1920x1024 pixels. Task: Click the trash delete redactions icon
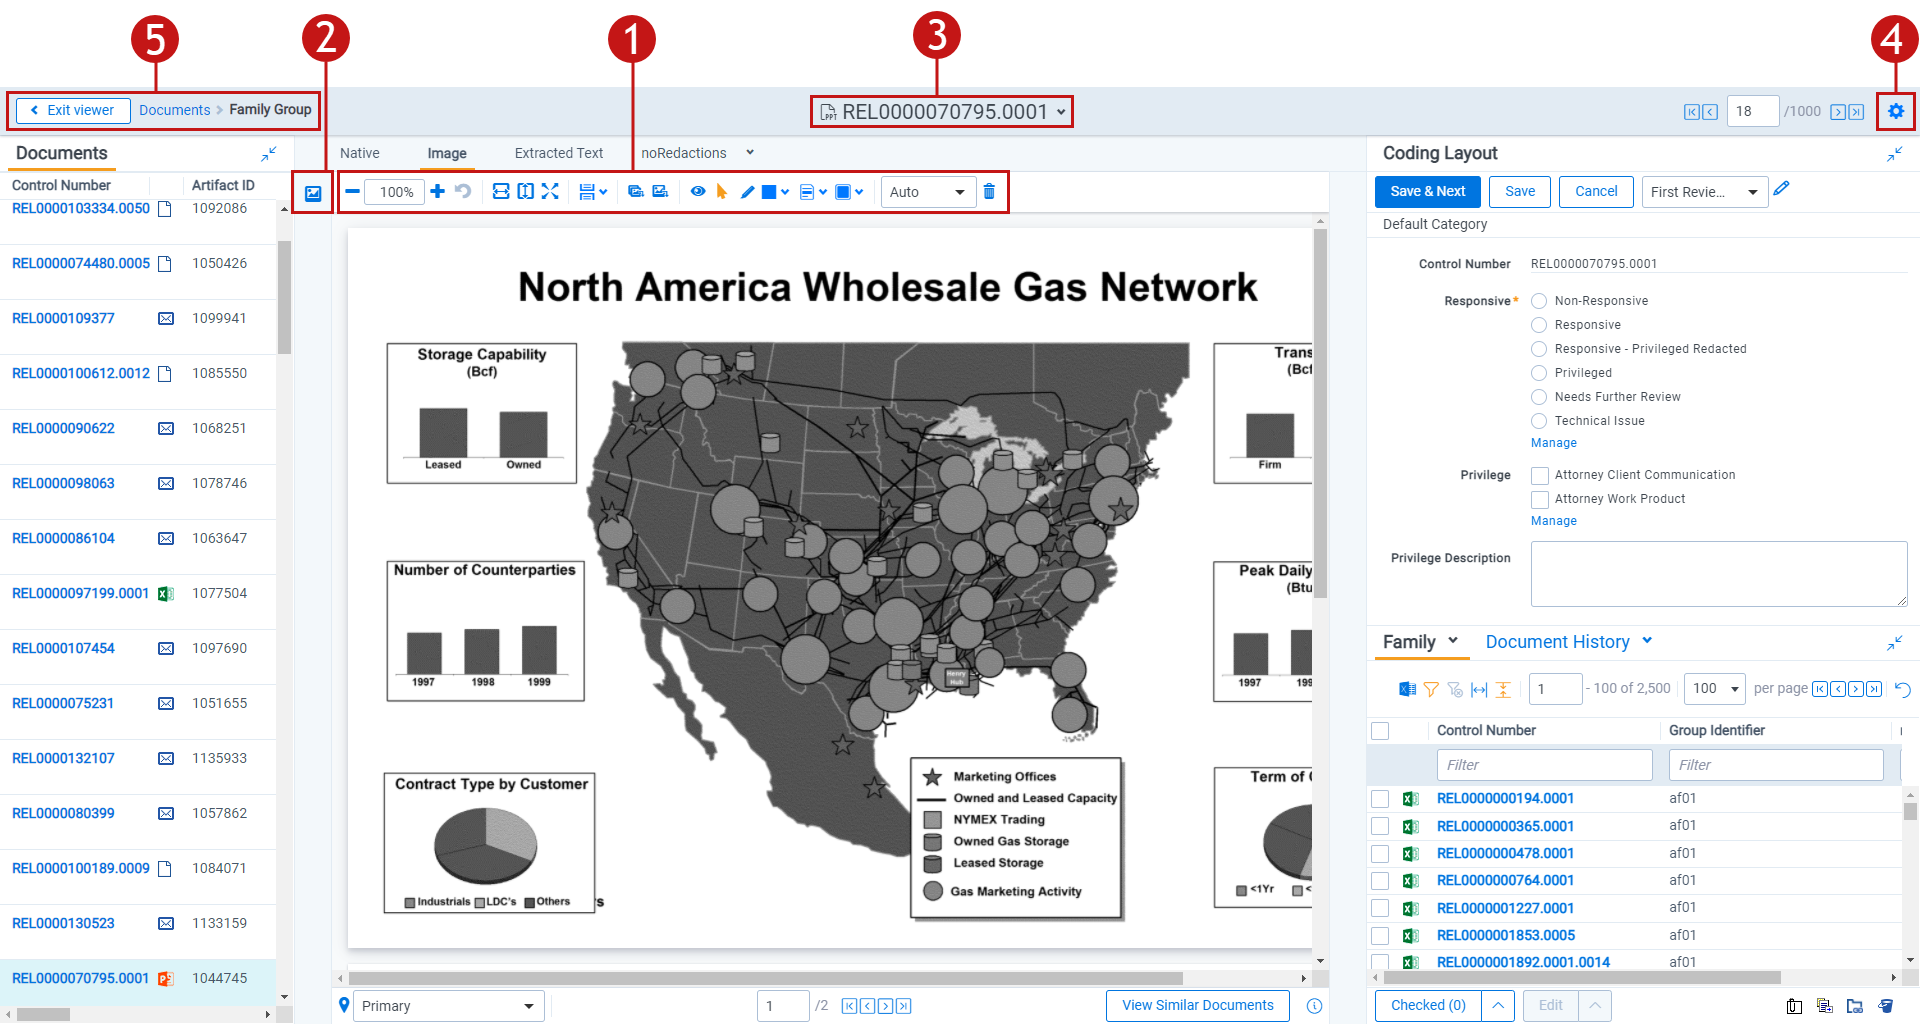989,191
